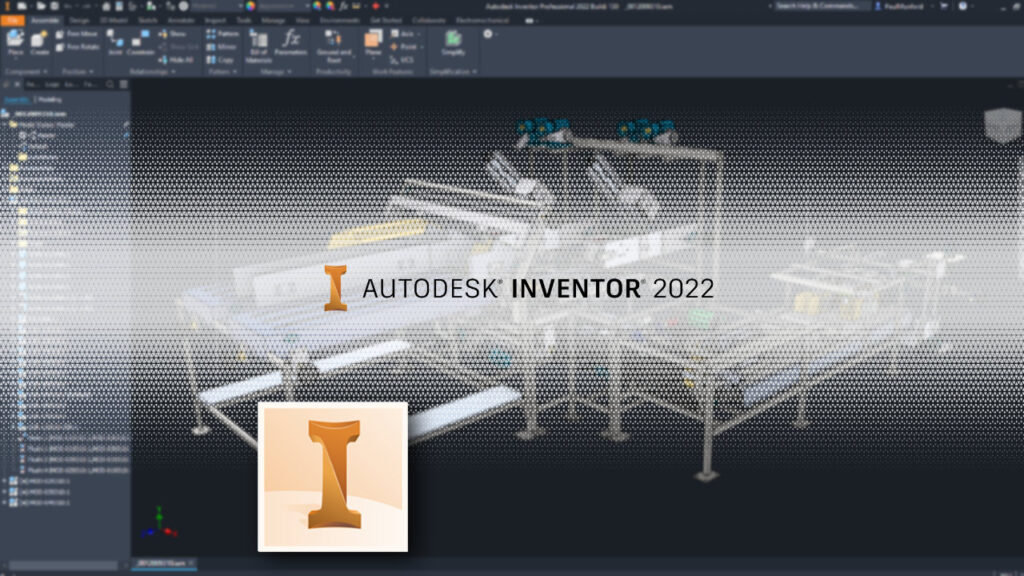The height and width of the screenshot is (576, 1024).
Task: Select the Constrain tool
Action: 140,44
